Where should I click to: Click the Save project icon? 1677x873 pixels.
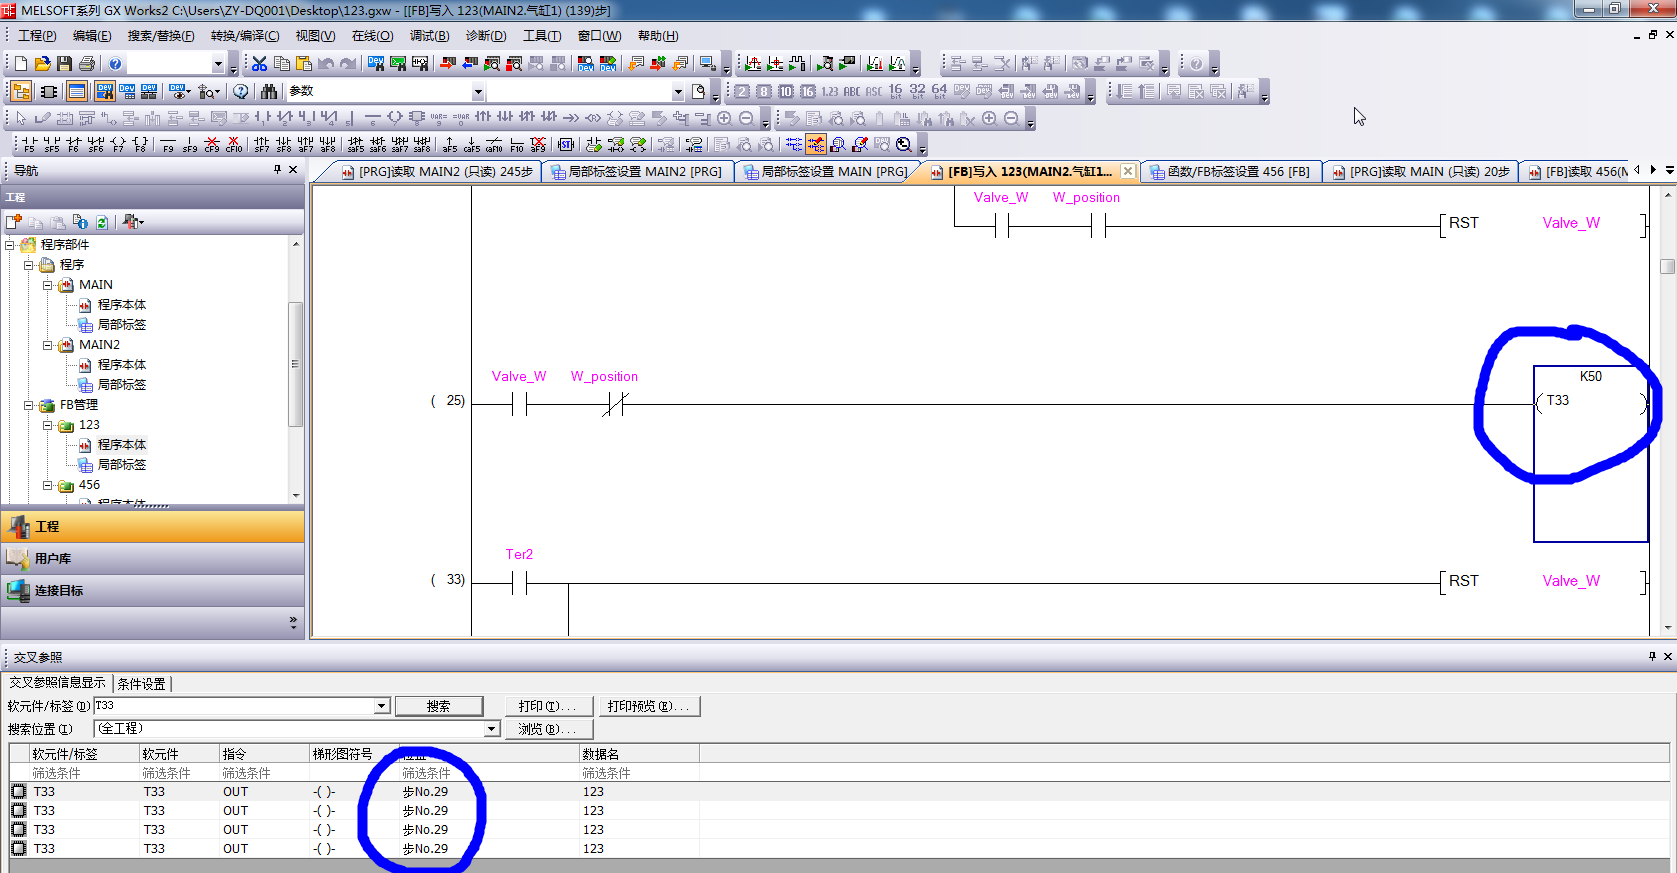[65, 64]
